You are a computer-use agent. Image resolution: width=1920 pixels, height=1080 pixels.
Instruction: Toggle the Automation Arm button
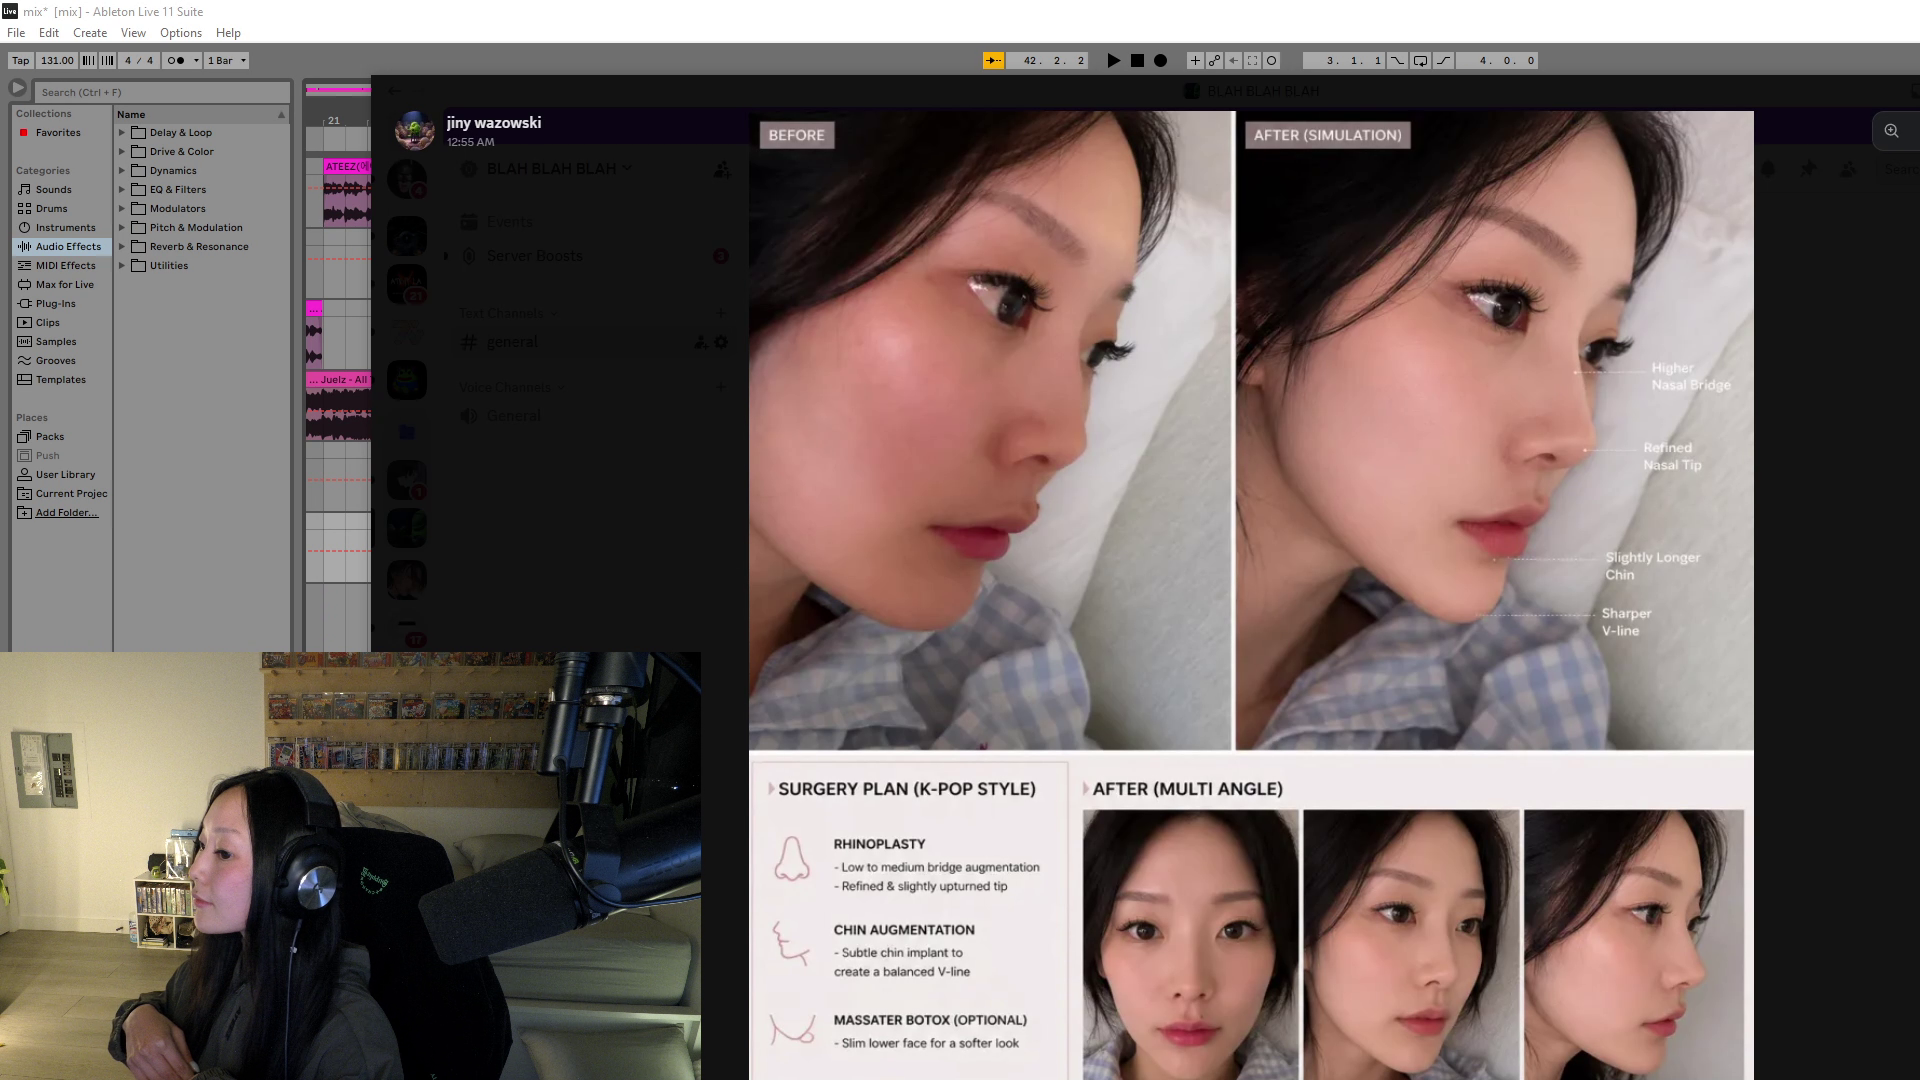1214,61
